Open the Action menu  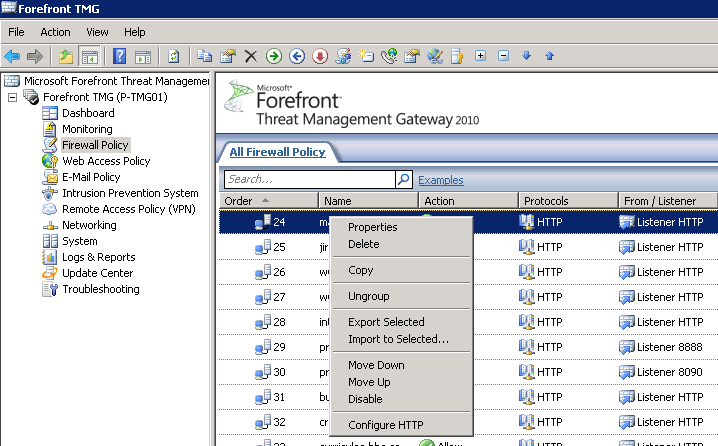[x=55, y=32]
